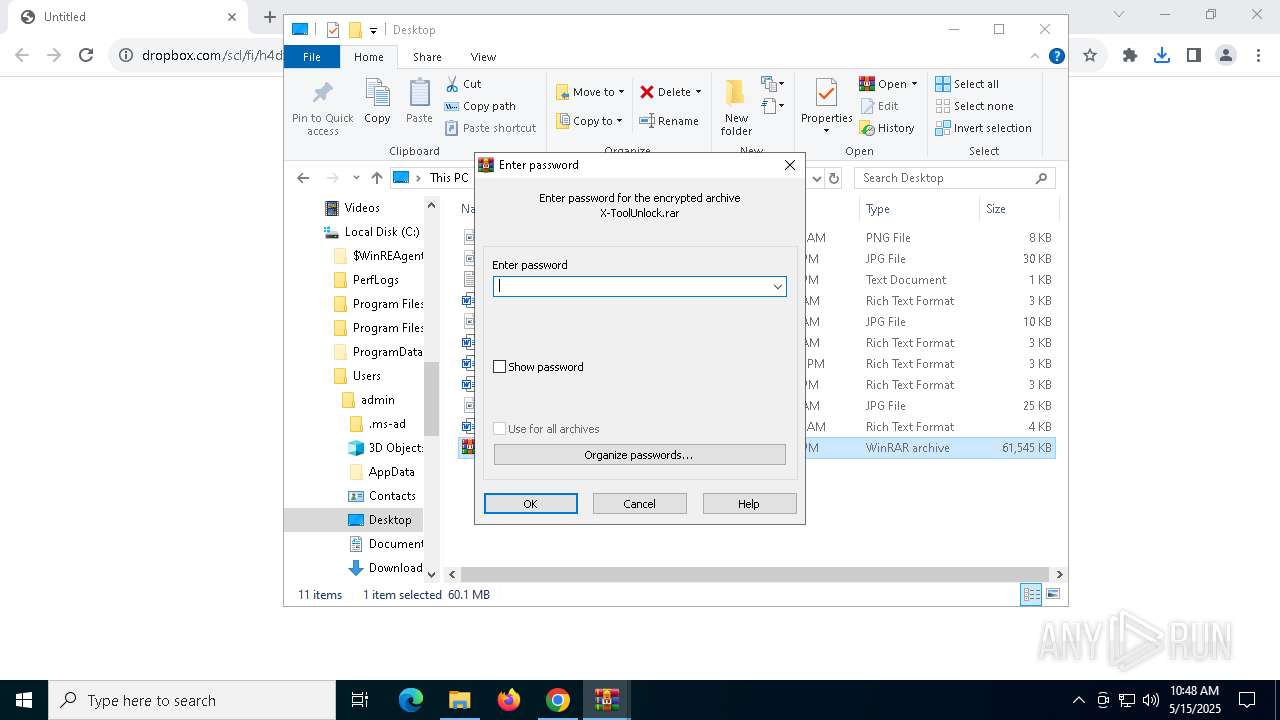Screen dimensions: 1280x720
Task: Choose Copy path in Clipboard group
Action: point(480,106)
